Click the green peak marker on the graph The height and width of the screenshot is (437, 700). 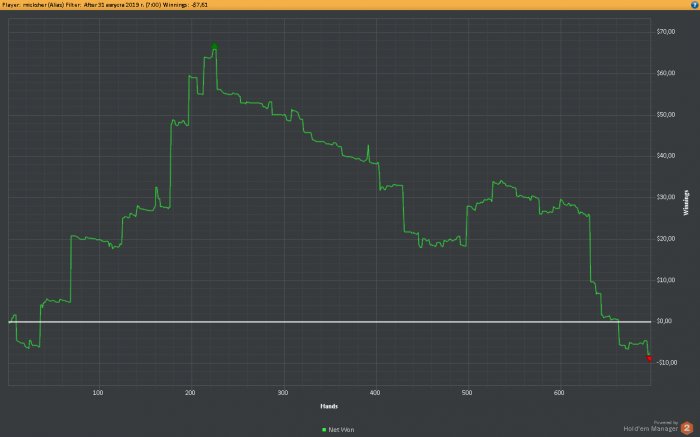[214, 46]
